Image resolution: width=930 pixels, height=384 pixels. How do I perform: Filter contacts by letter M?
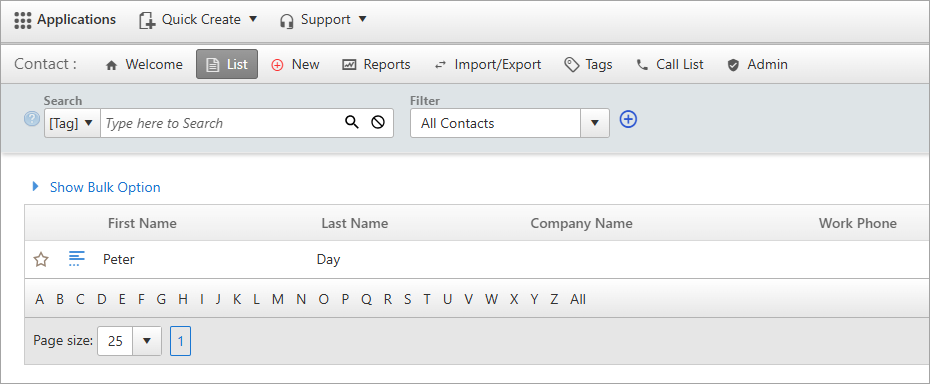pos(278,299)
